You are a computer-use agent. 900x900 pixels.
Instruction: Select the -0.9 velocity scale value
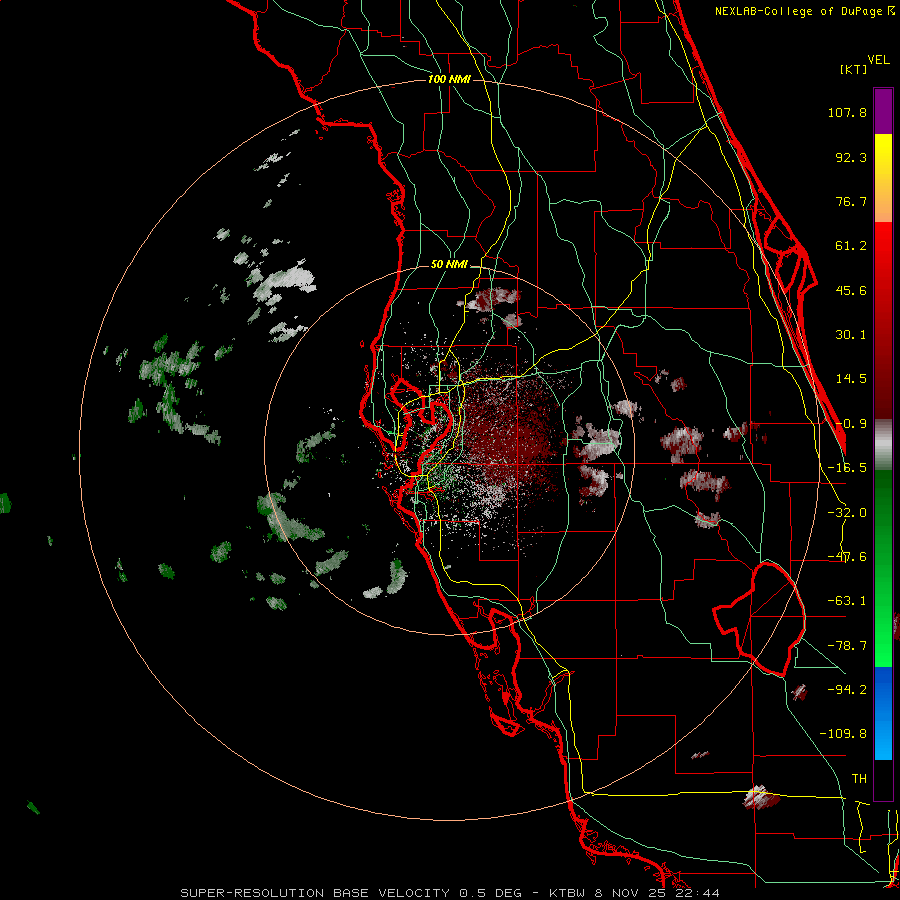(851, 424)
